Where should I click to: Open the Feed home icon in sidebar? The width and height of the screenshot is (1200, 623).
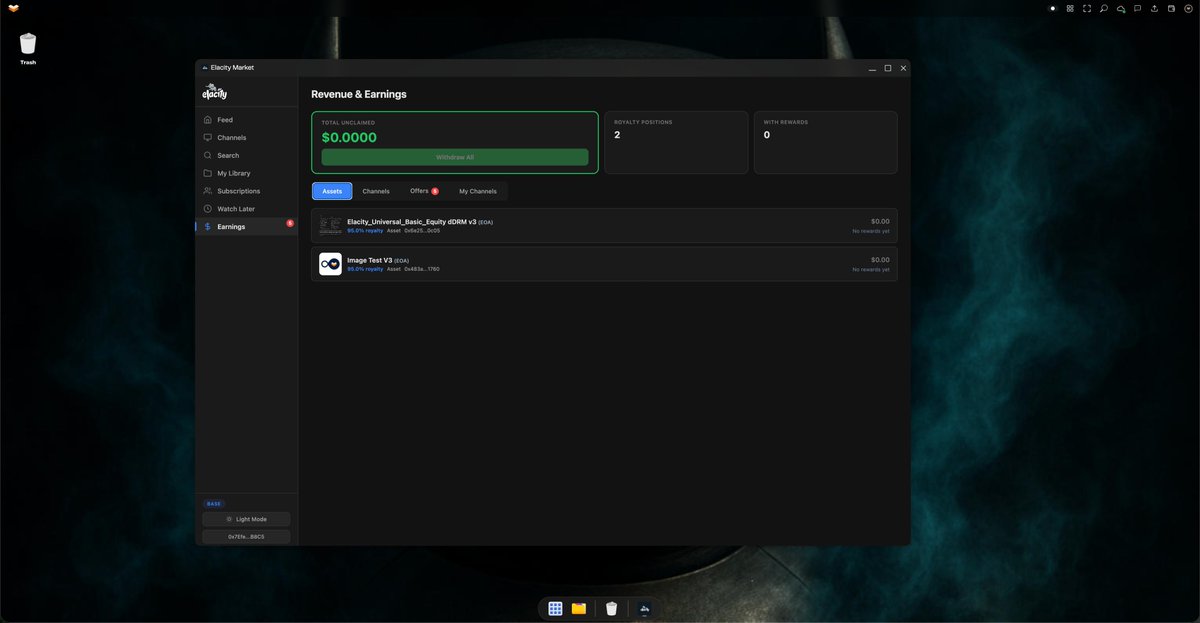click(207, 120)
